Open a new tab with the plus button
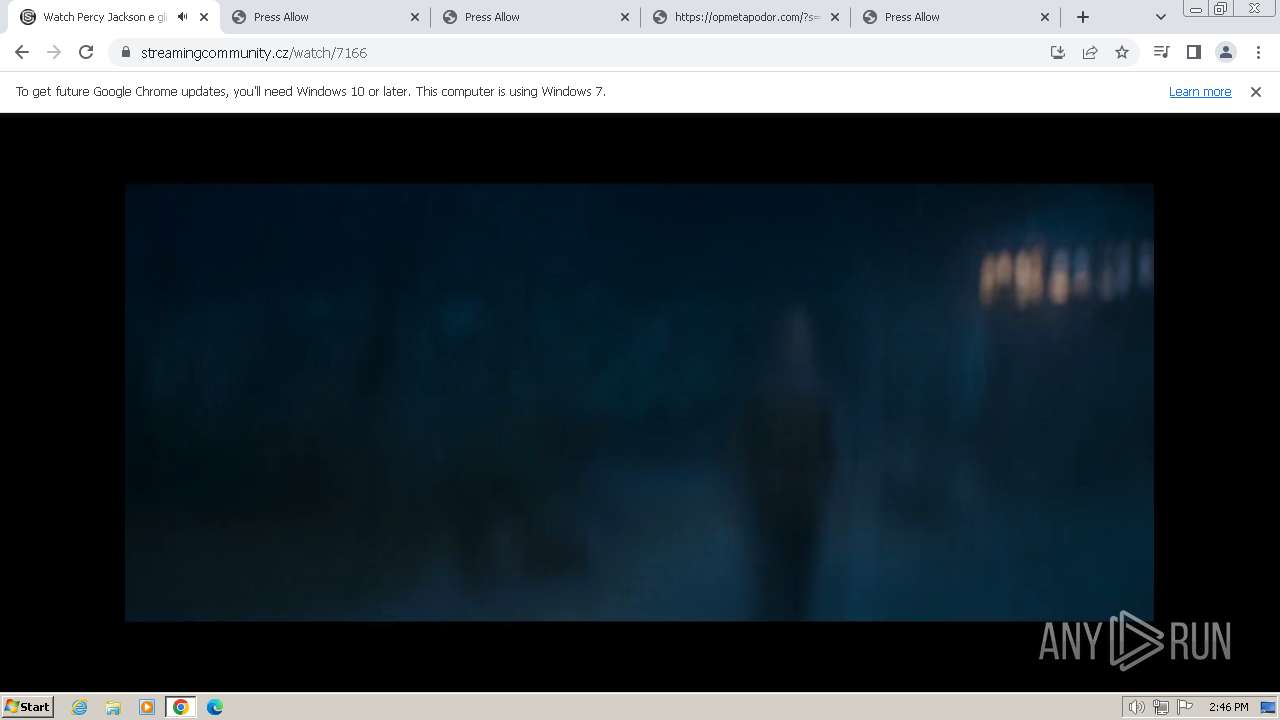Screen dimensions: 1280x720 pos(1083,17)
